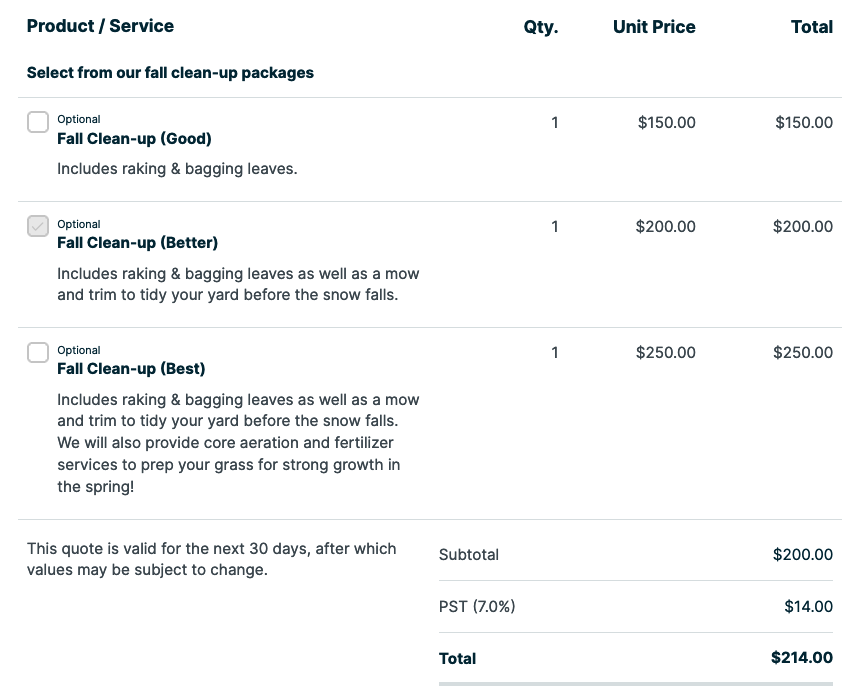Enable the Fall Clean-up (Best) optional checkbox

[37, 352]
